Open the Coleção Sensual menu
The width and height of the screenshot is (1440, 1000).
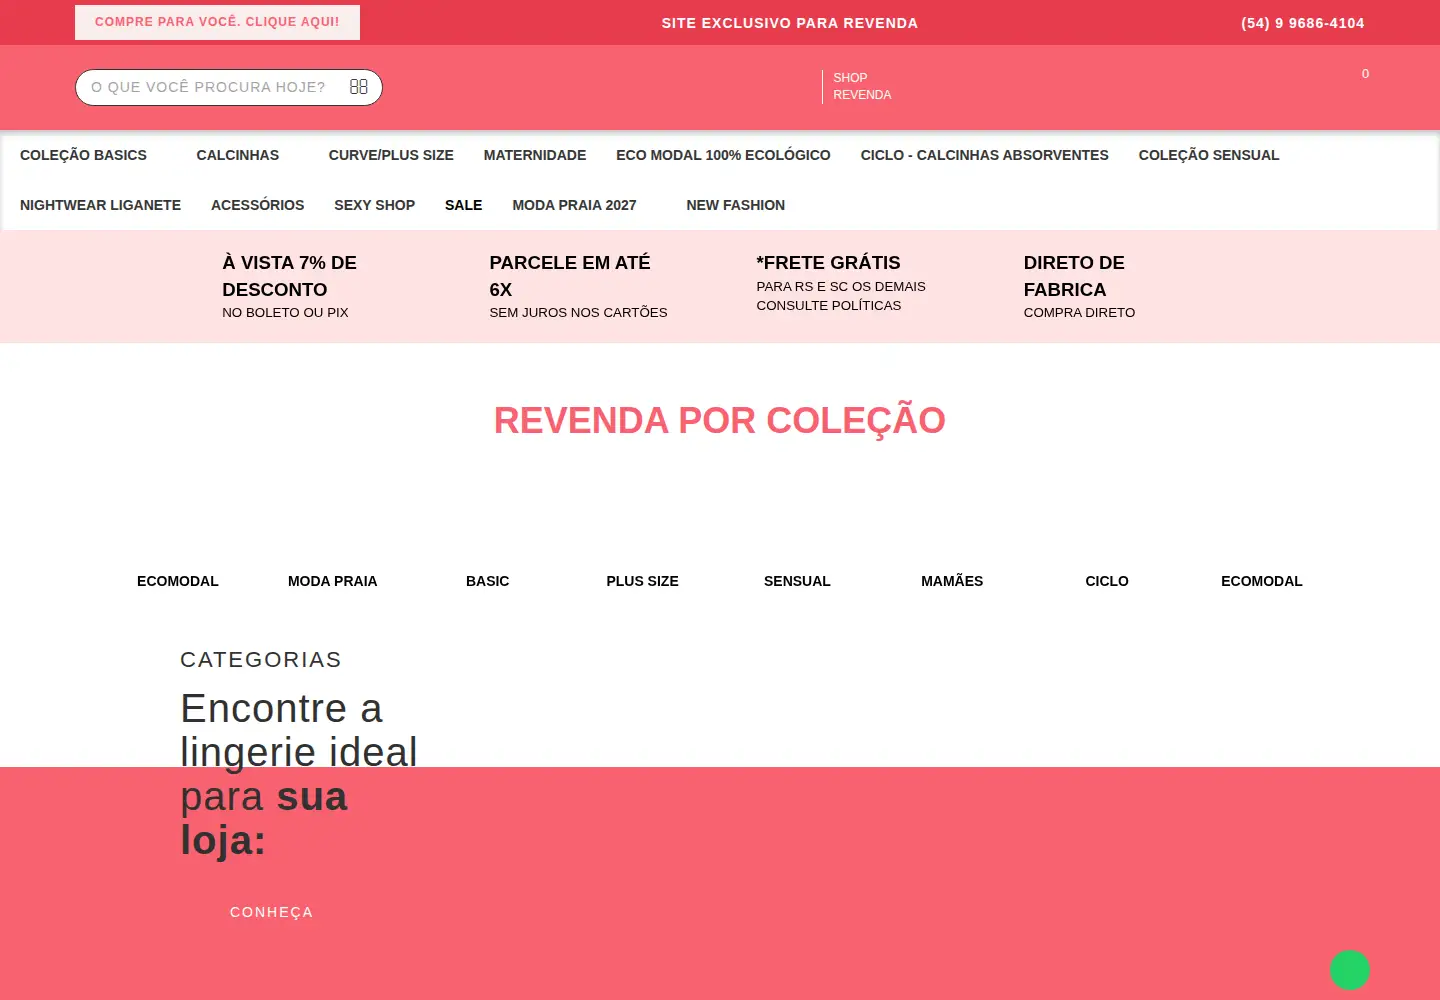coord(1208,155)
